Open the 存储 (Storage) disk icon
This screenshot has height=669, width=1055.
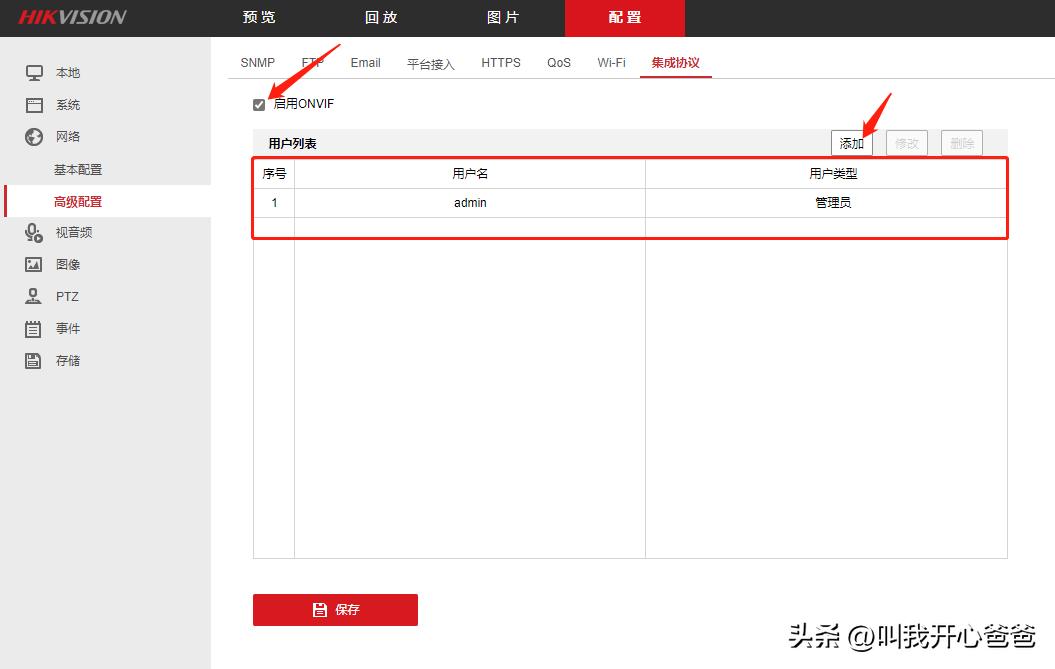(33, 360)
